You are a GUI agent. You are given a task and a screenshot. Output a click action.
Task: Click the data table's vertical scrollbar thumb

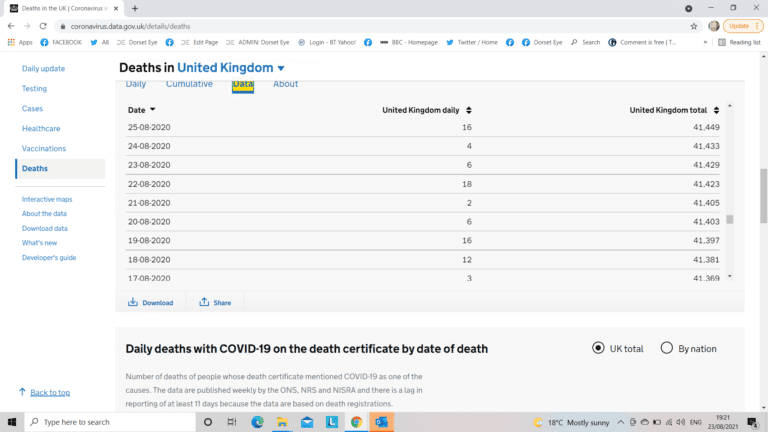[729, 220]
